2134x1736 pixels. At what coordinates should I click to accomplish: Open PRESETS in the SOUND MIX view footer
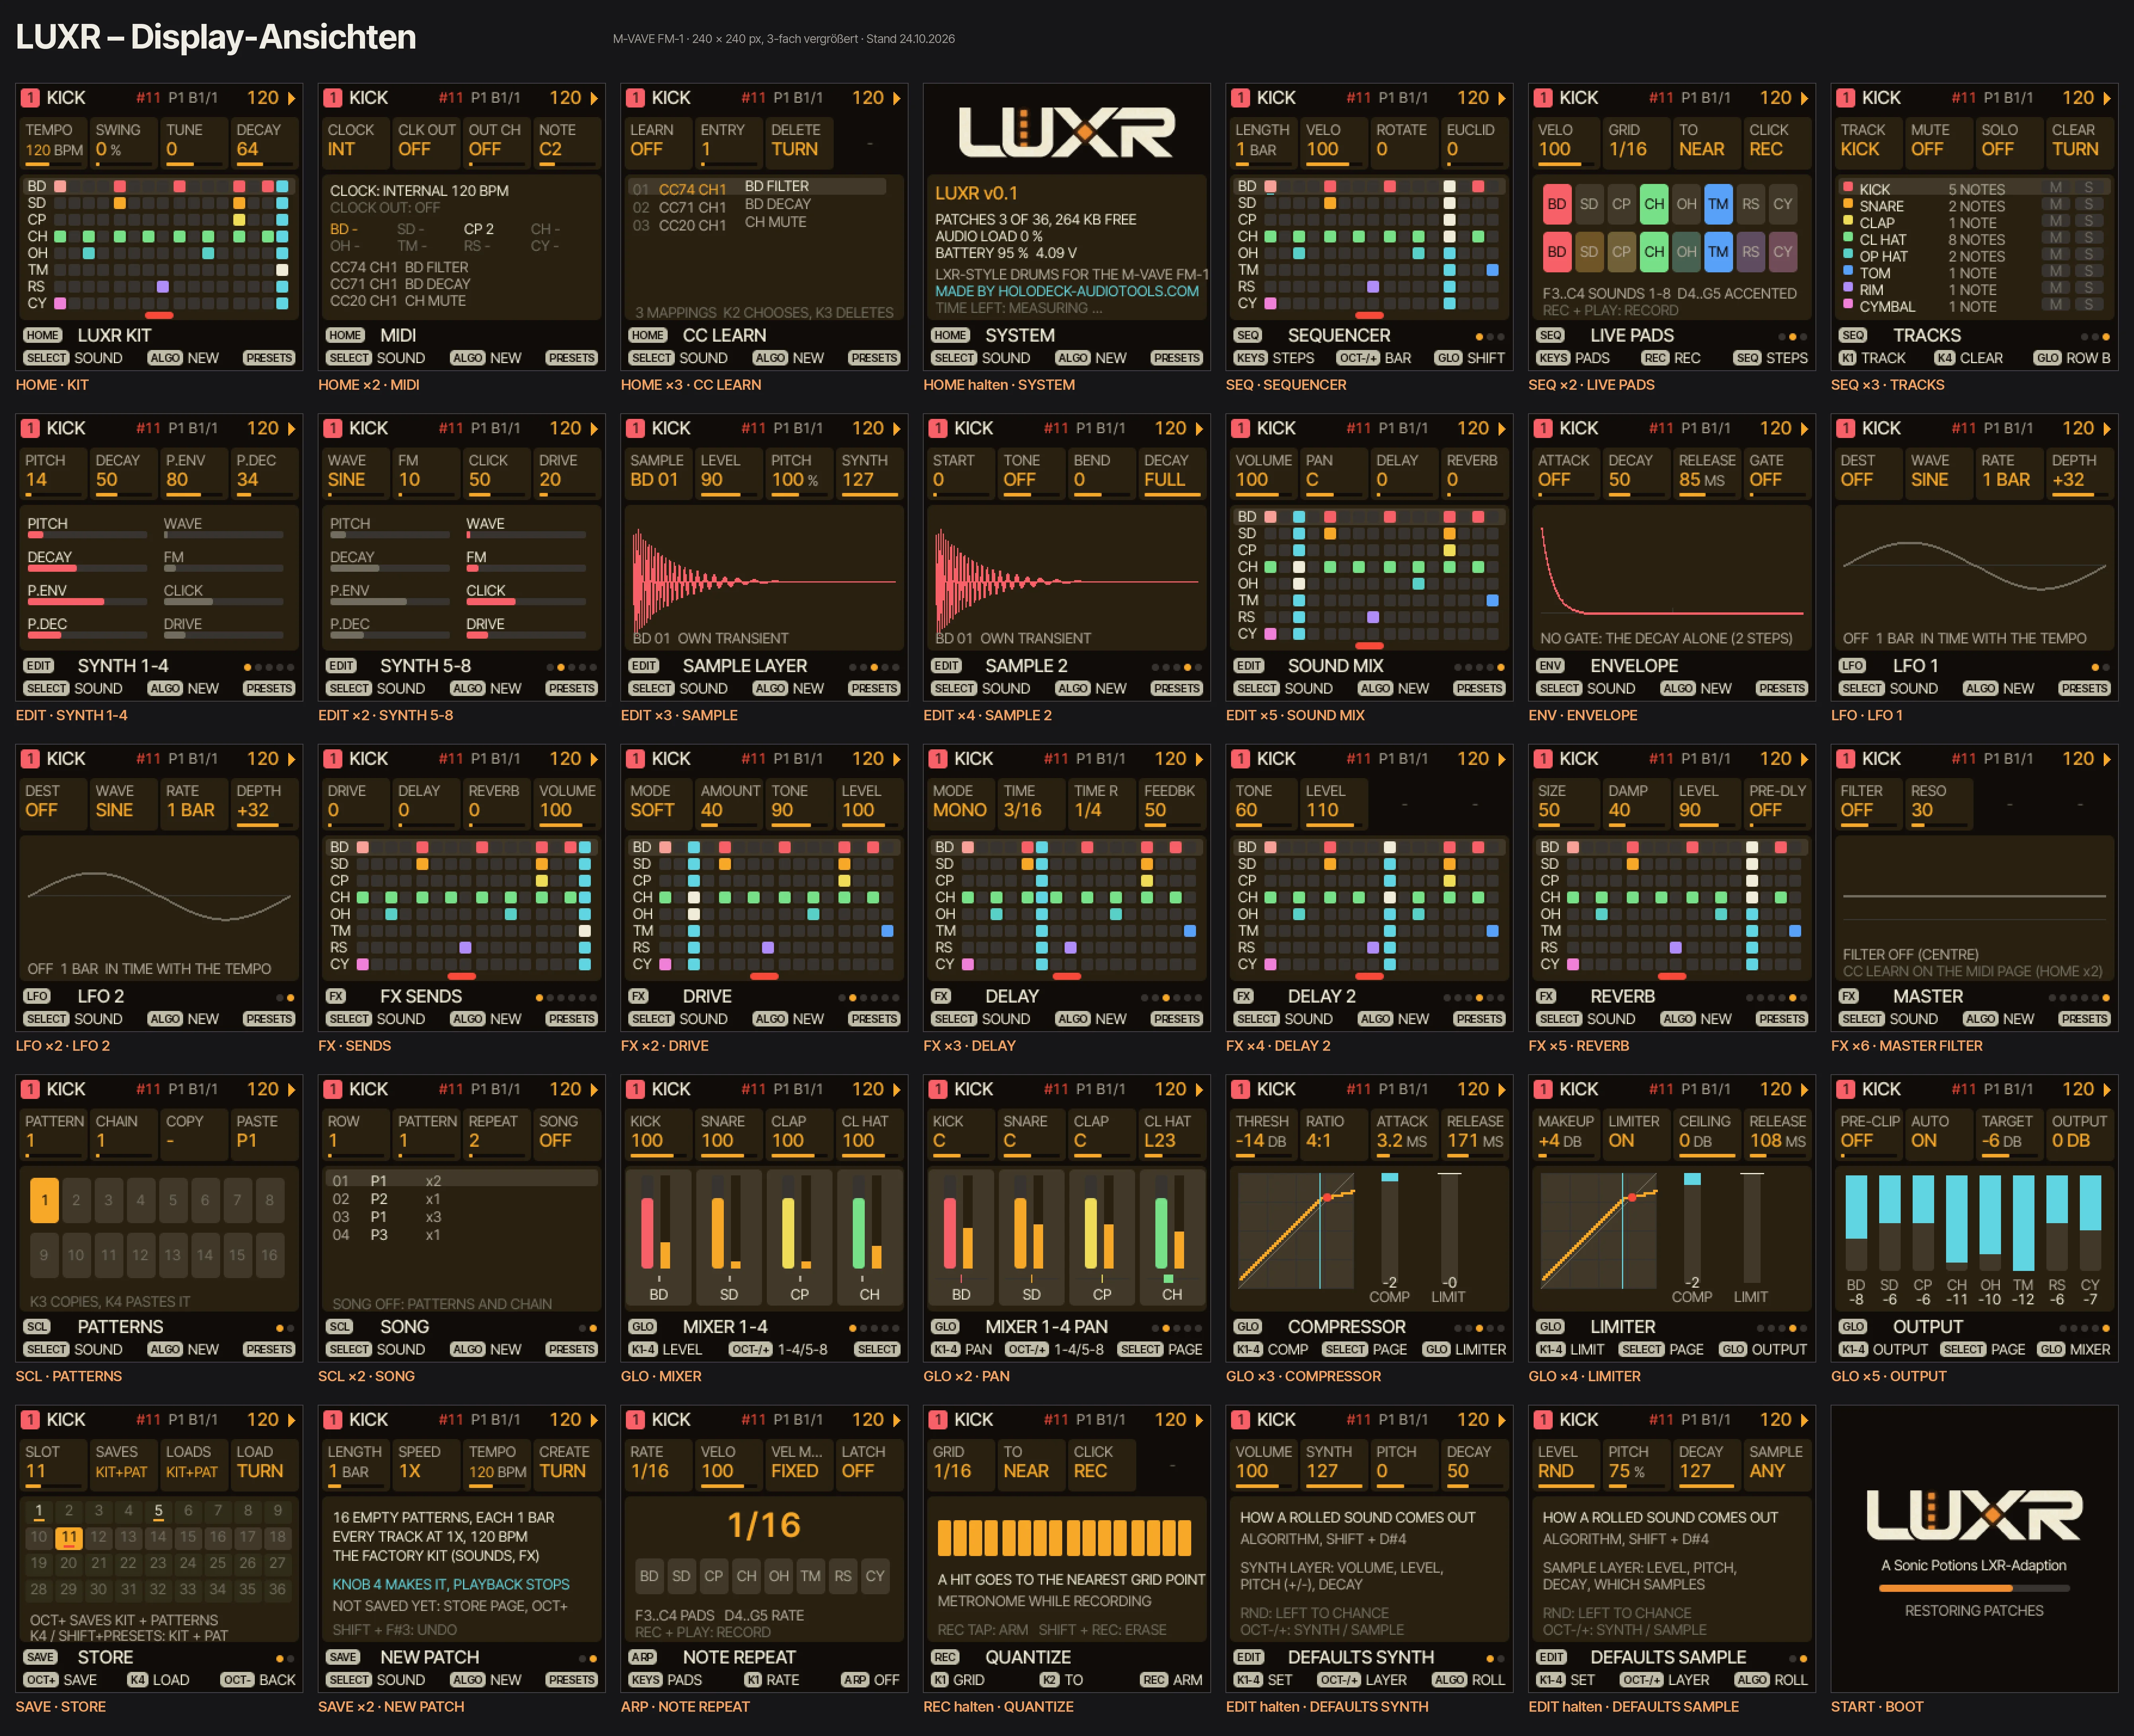pyautogui.click(x=1479, y=689)
